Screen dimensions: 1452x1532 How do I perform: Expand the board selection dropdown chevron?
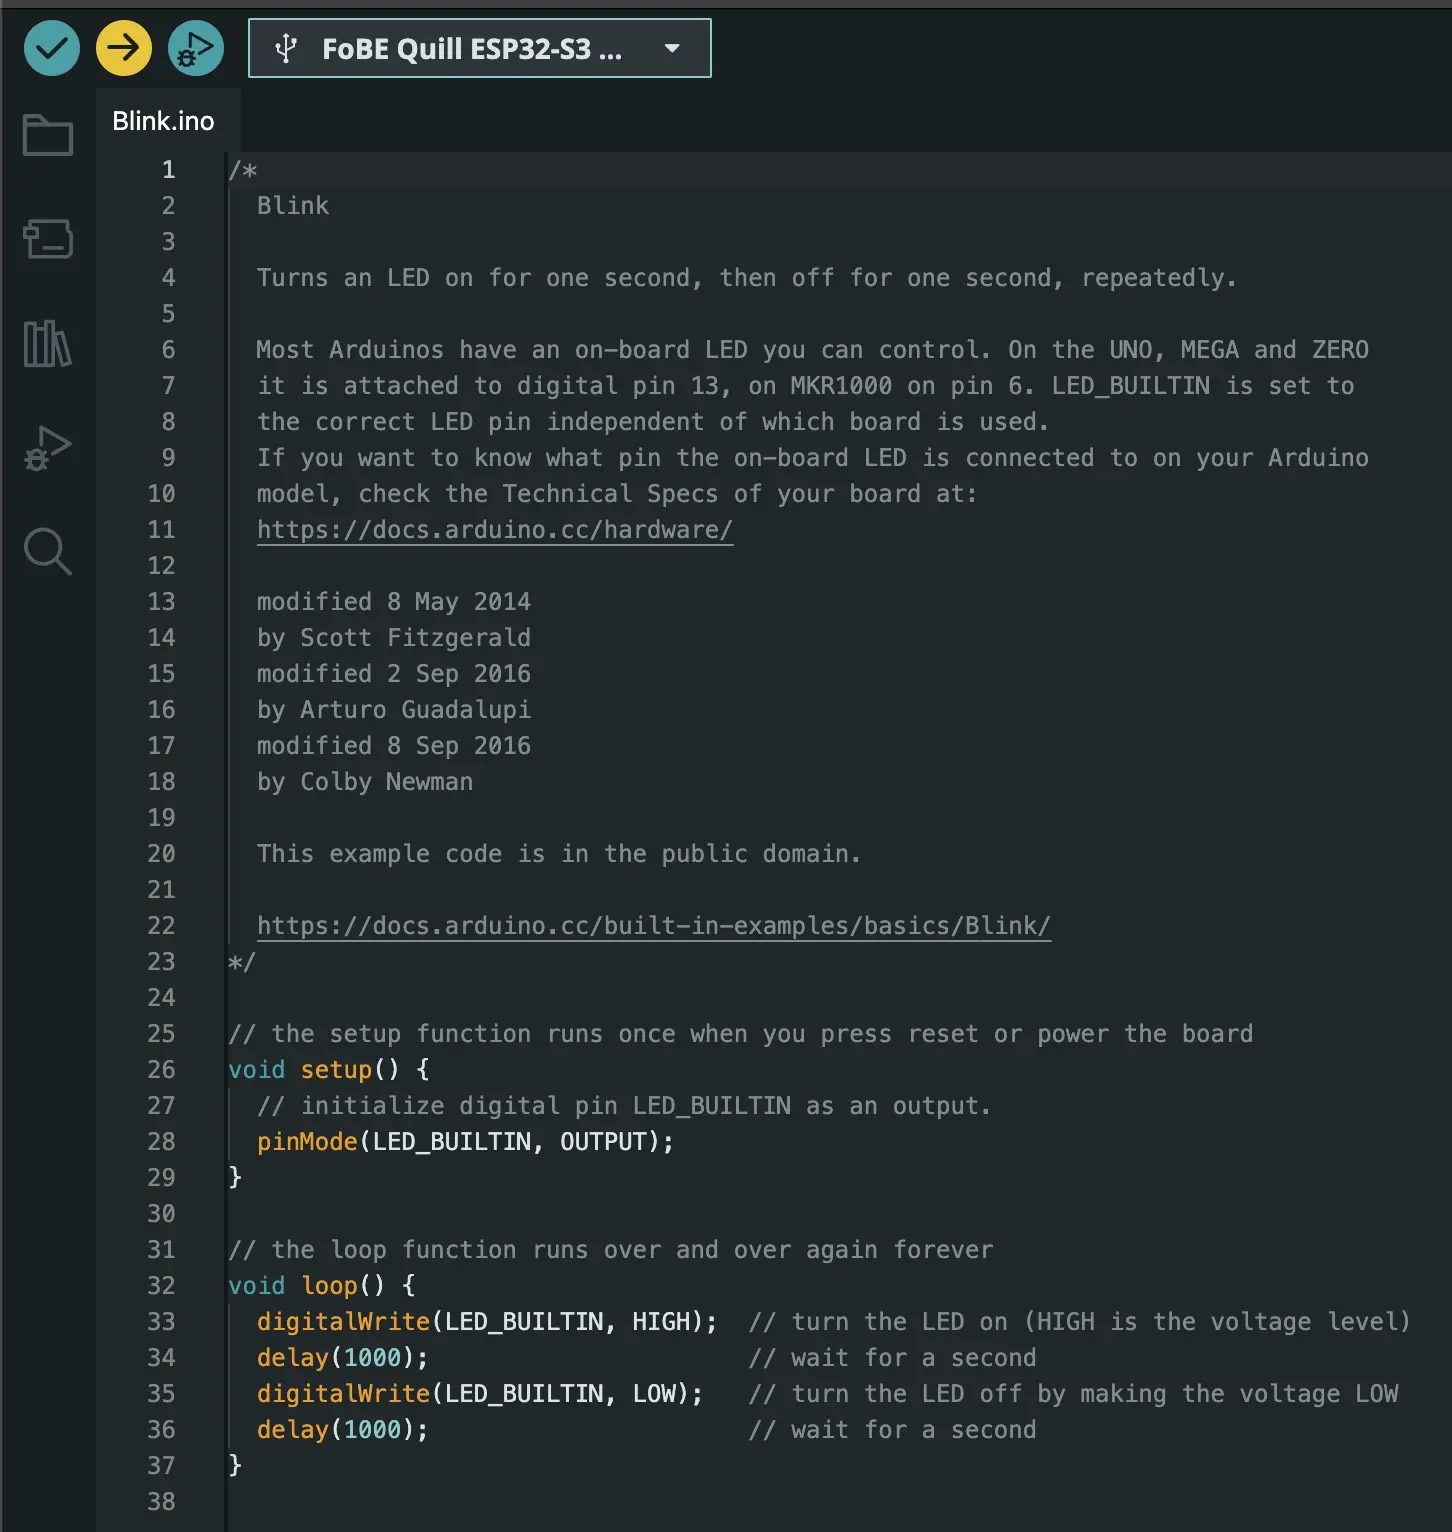pos(671,47)
